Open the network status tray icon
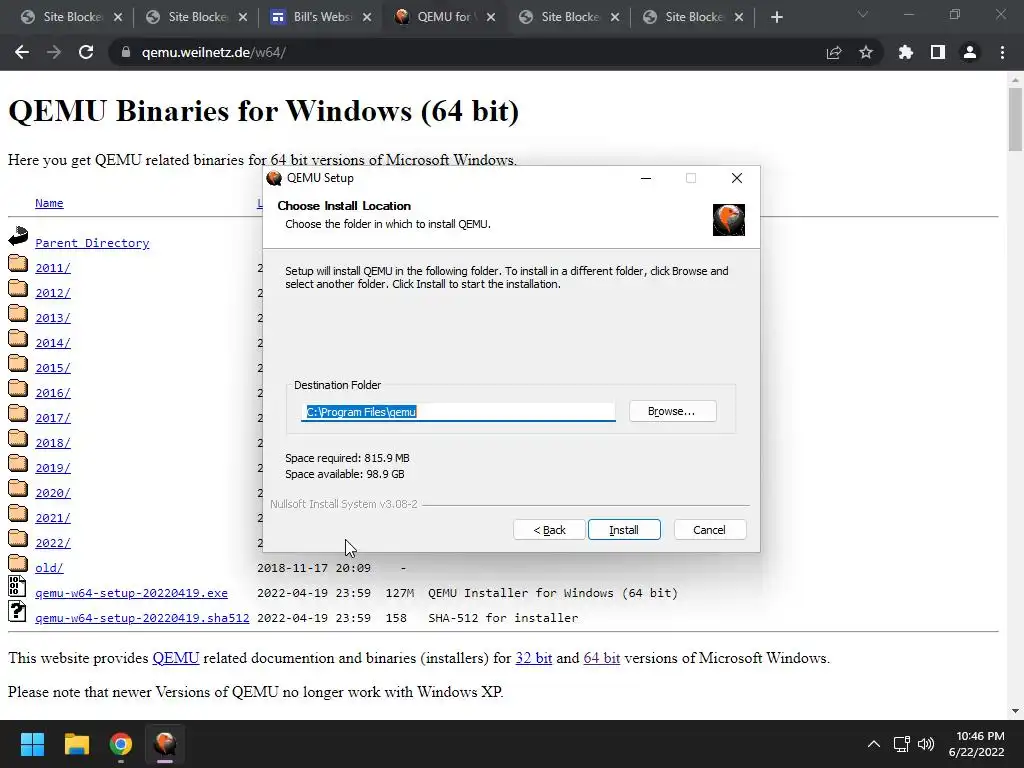The image size is (1024, 768). pos(902,744)
